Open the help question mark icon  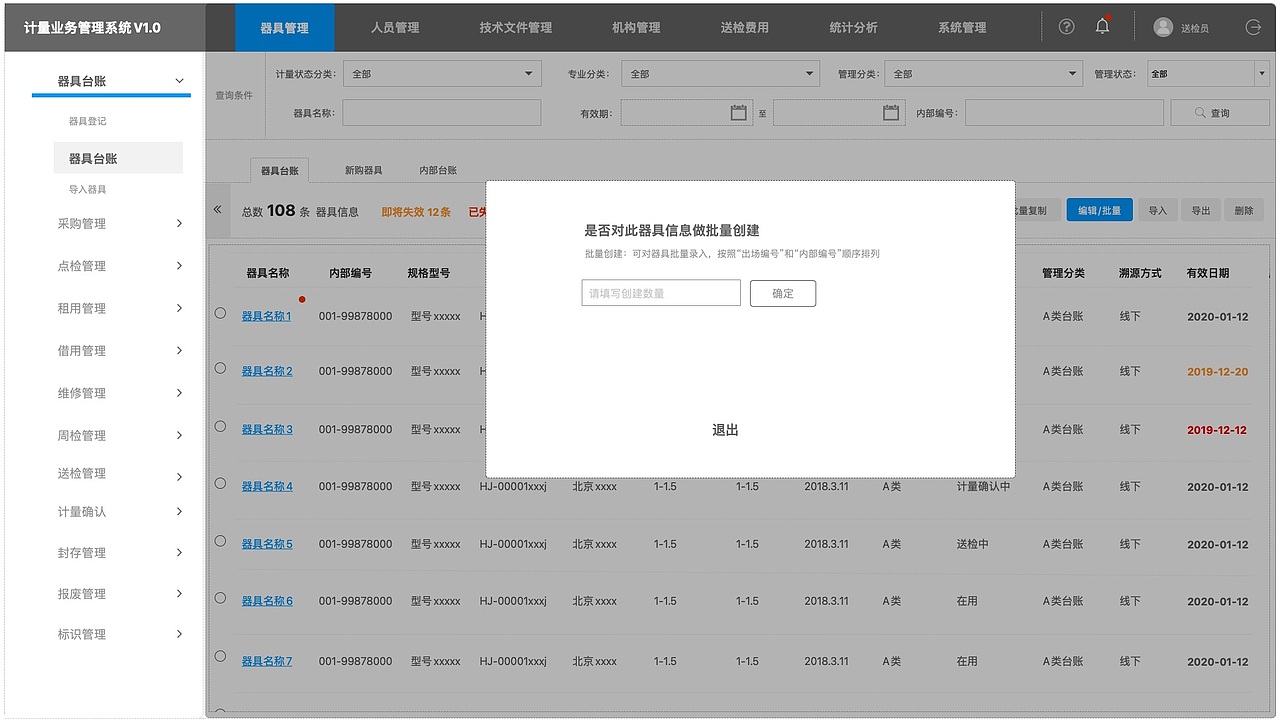tap(1066, 27)
